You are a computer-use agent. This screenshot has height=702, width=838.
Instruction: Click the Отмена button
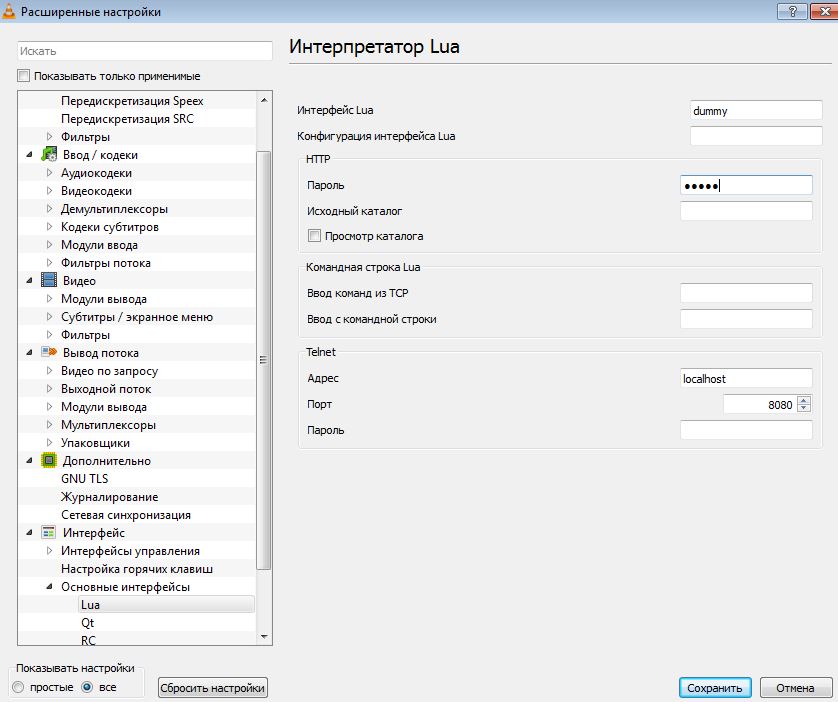(795, 688)
